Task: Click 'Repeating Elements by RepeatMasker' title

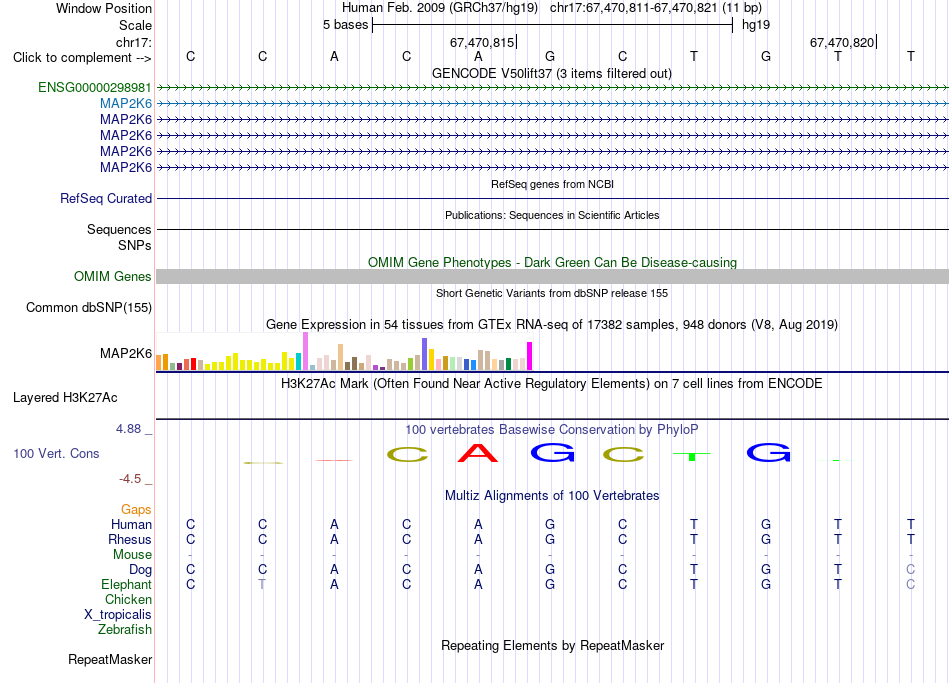Action: coord(552,645)
